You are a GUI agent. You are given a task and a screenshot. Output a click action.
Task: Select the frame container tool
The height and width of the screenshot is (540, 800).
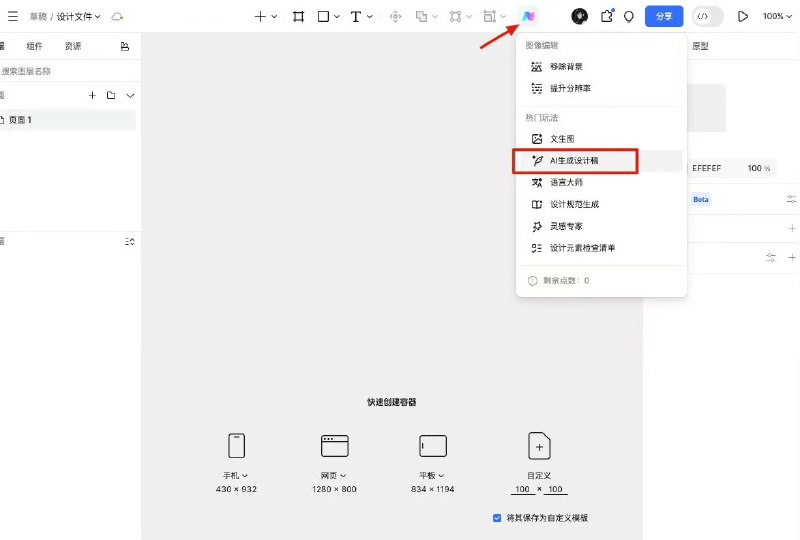(x=298, y=16)
